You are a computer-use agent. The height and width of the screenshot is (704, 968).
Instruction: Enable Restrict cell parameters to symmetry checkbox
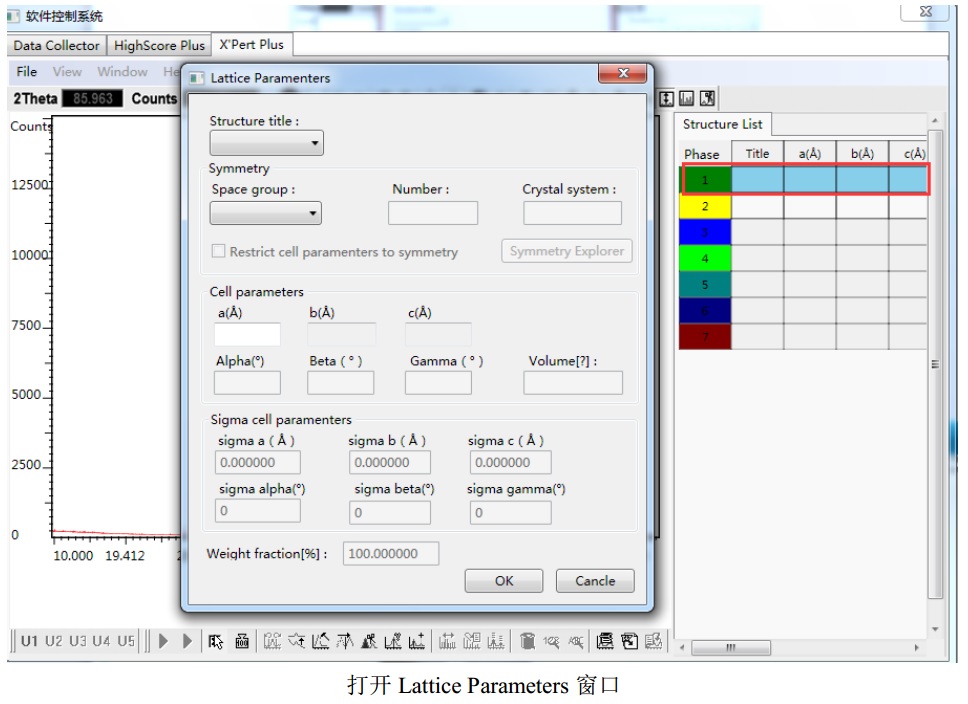click(218, 252)
